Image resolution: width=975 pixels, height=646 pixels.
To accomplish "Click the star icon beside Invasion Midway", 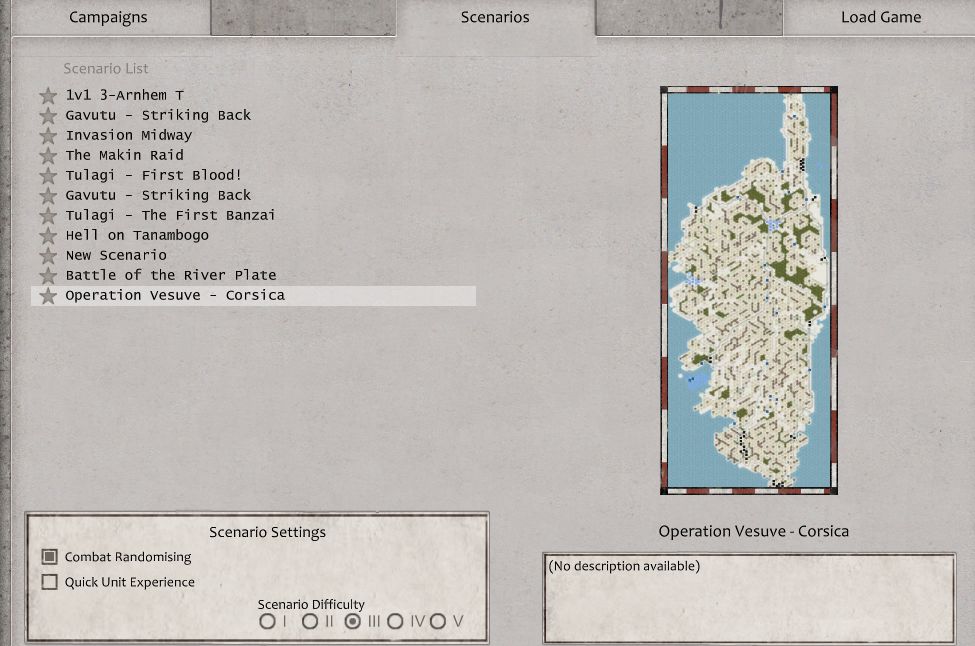I will tap(48, 136).
